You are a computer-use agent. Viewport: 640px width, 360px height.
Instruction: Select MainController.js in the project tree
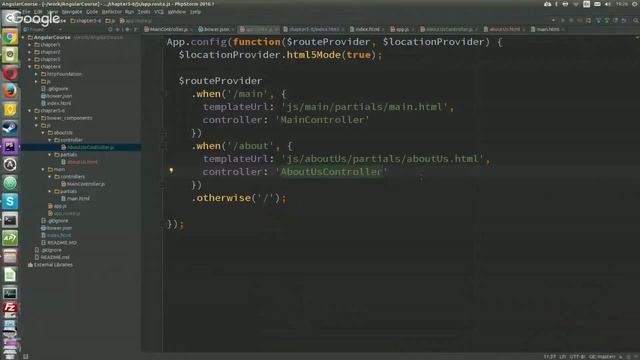pos(86,184)
